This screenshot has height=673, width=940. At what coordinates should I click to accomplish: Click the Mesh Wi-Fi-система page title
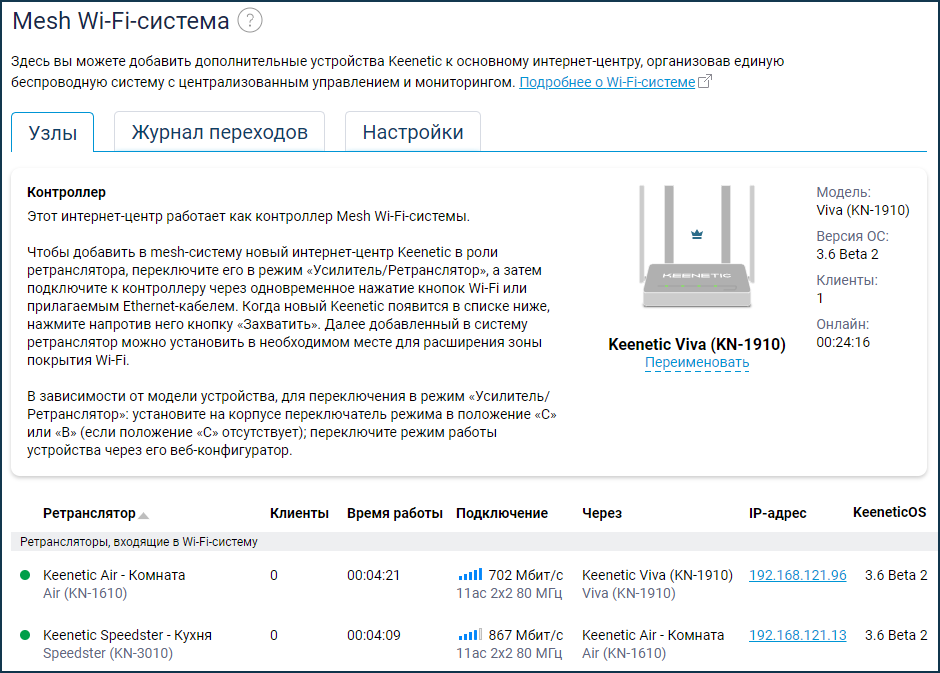[121, 21]
